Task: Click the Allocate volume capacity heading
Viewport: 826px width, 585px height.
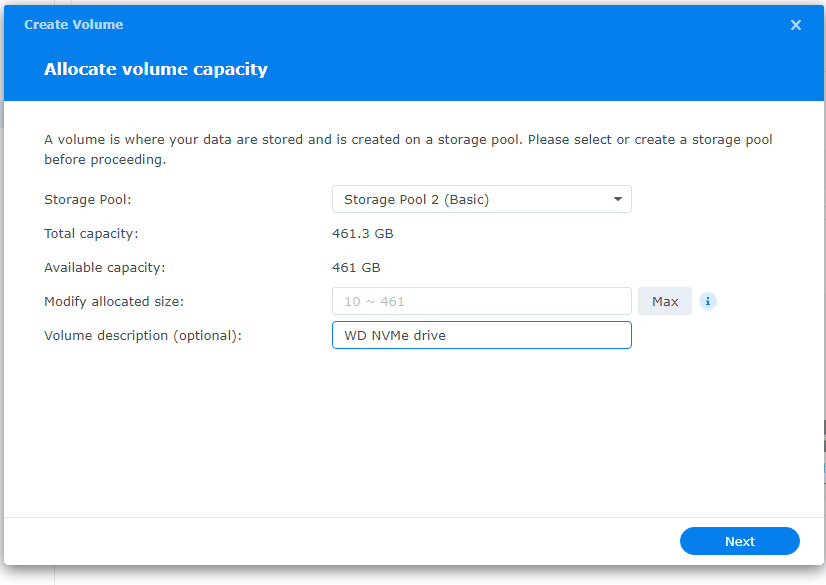Action: (x=156, y=69)
